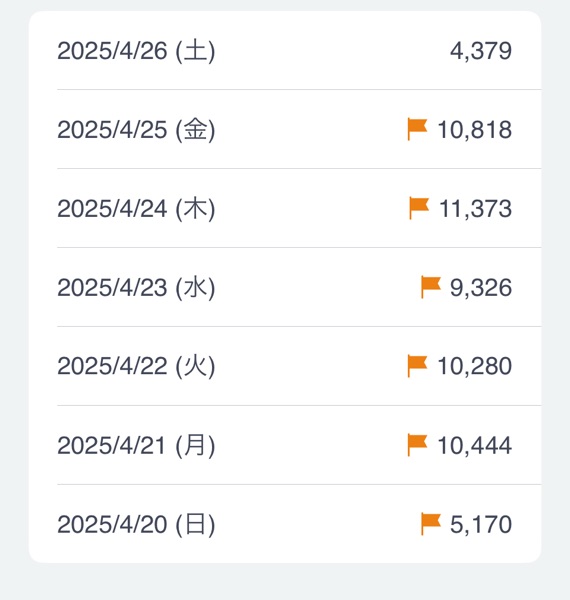Image resolution: width=570 pixels, height=600 pixels.
Task: Click the orange flag beside 9,326
Action: (x=431, y=287)
